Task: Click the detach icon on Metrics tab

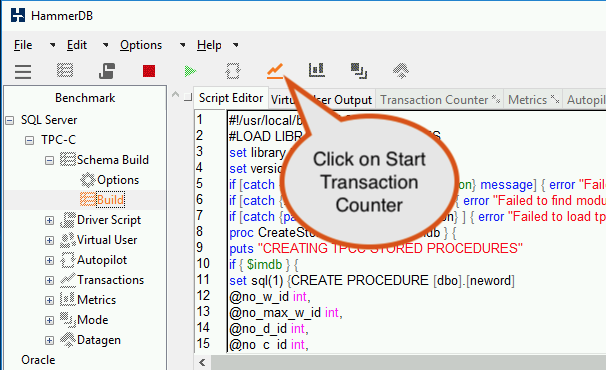Action: (555, 99)
